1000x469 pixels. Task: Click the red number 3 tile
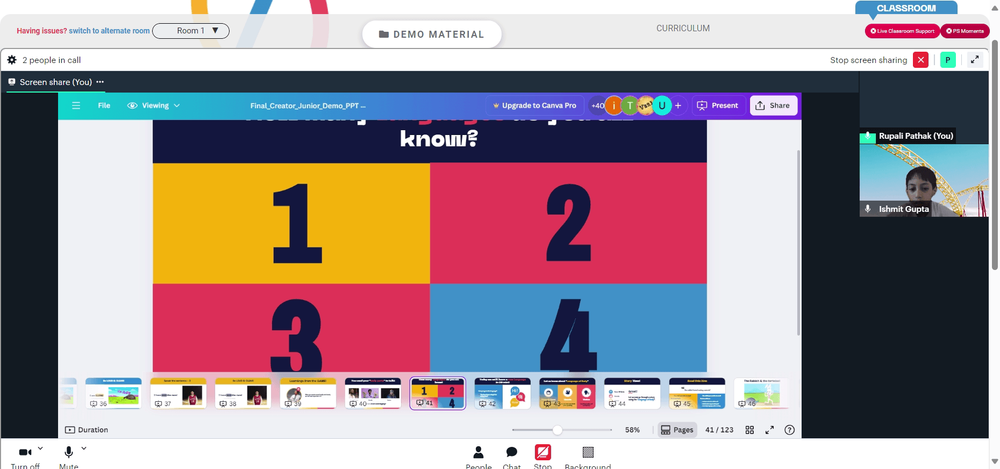click(x=291, y=327)
